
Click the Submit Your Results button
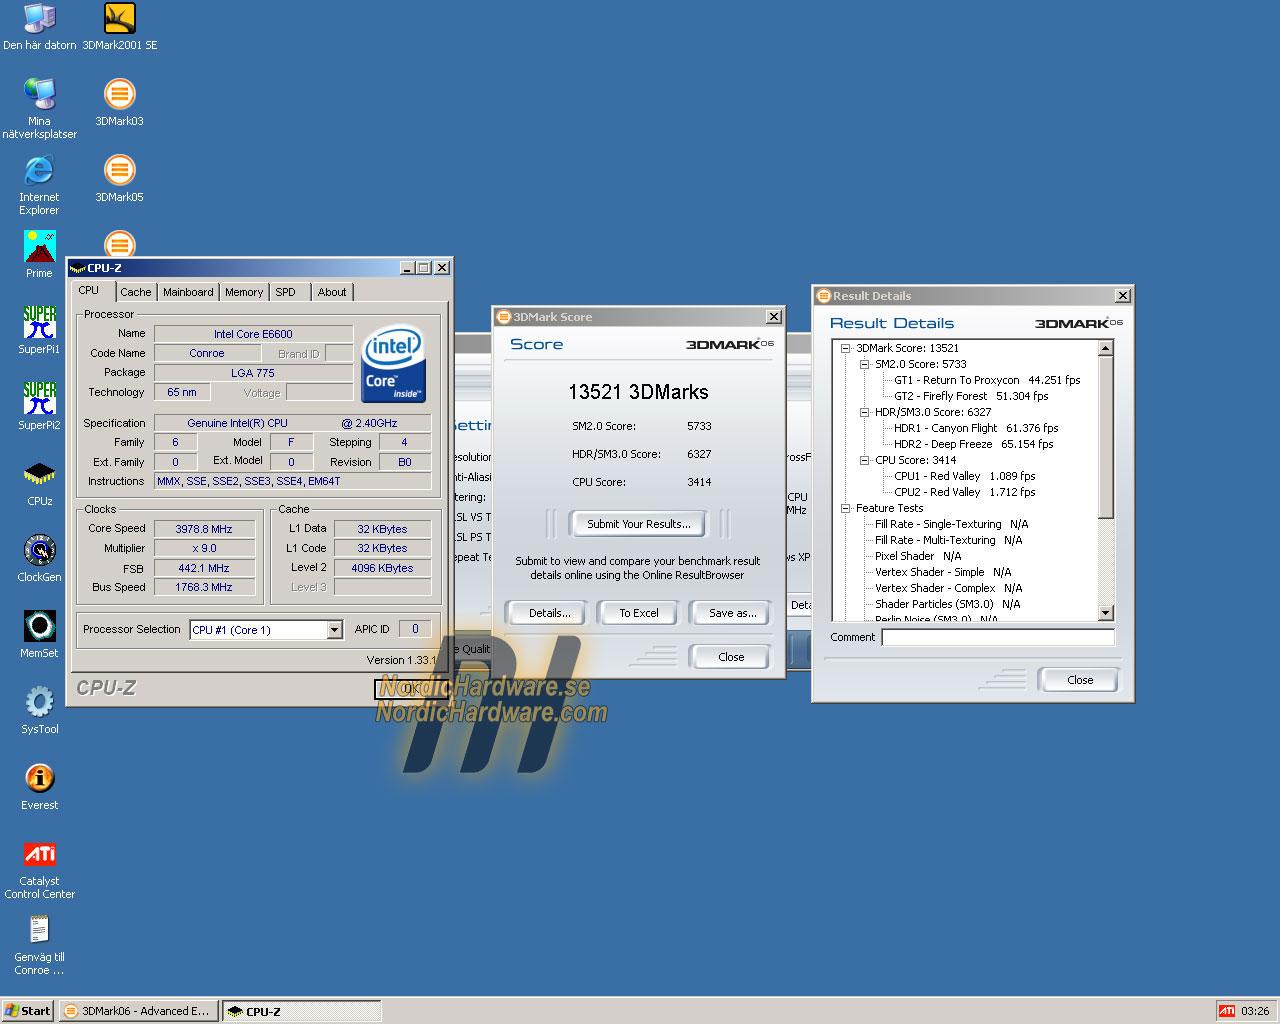click(638, 524)
